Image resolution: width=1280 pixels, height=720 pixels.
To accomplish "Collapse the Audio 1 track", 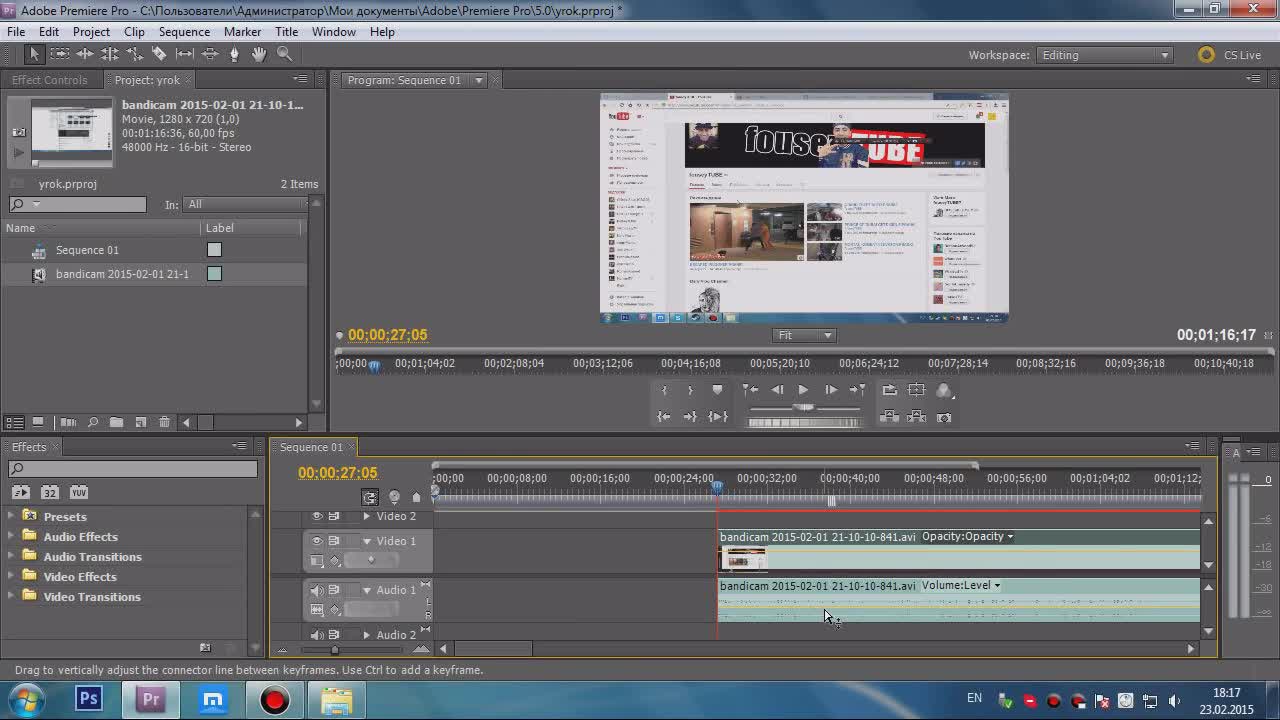I will pos(367,590).
